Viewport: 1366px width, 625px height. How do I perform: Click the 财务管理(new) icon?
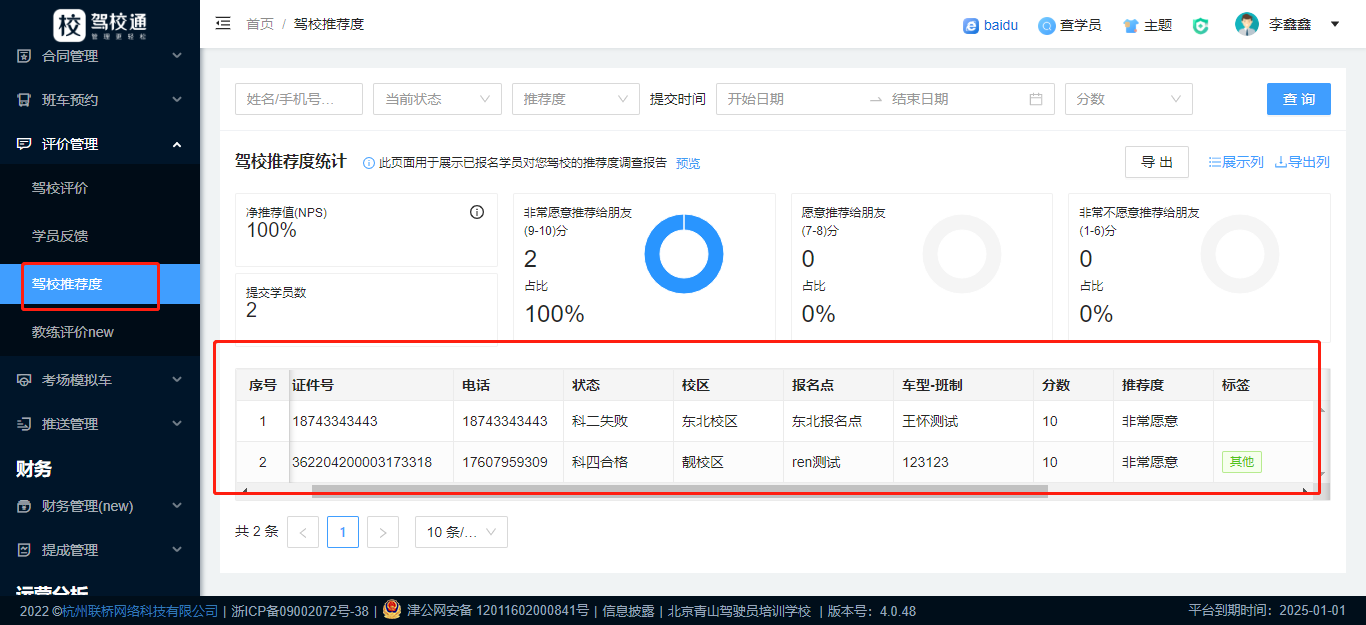click(x=24, y=506)
